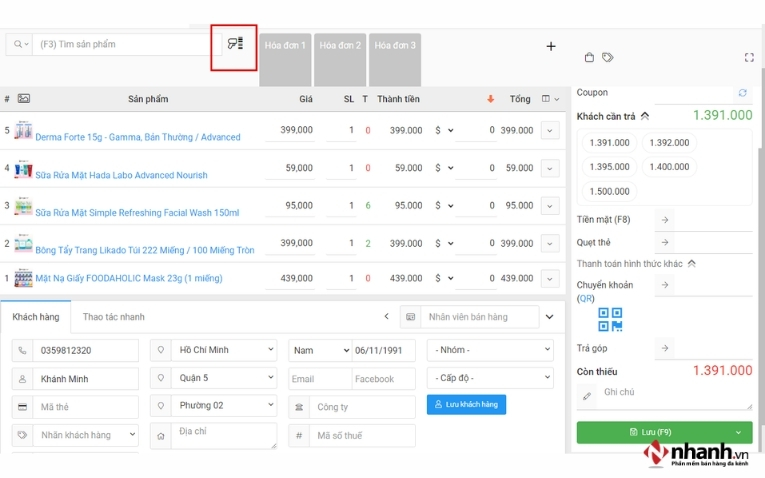Expand row options for Derma Forte 15g
The image size is (765, 478).
[550, 130]
